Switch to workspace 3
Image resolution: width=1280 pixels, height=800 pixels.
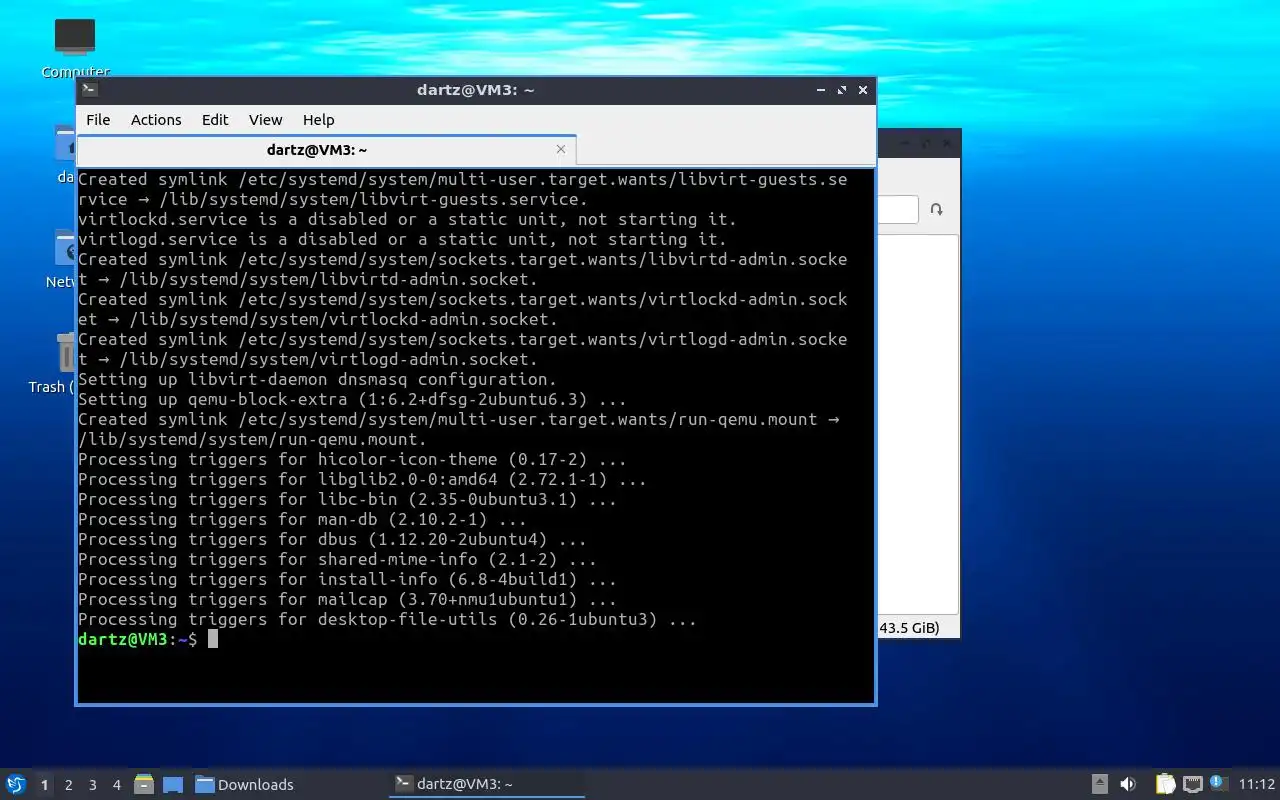92,785
